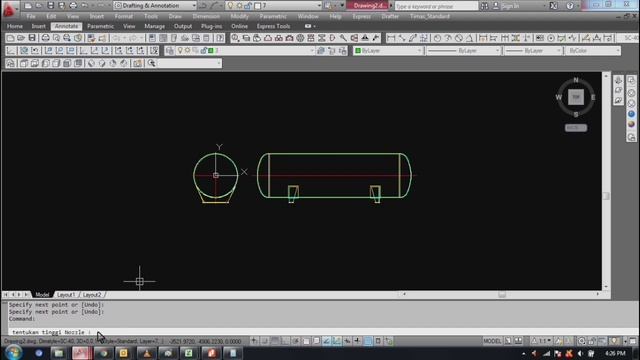Toggle MODEL space button in status bar
Viewport: 640px width, 360px height.
(x=492, y=341)
